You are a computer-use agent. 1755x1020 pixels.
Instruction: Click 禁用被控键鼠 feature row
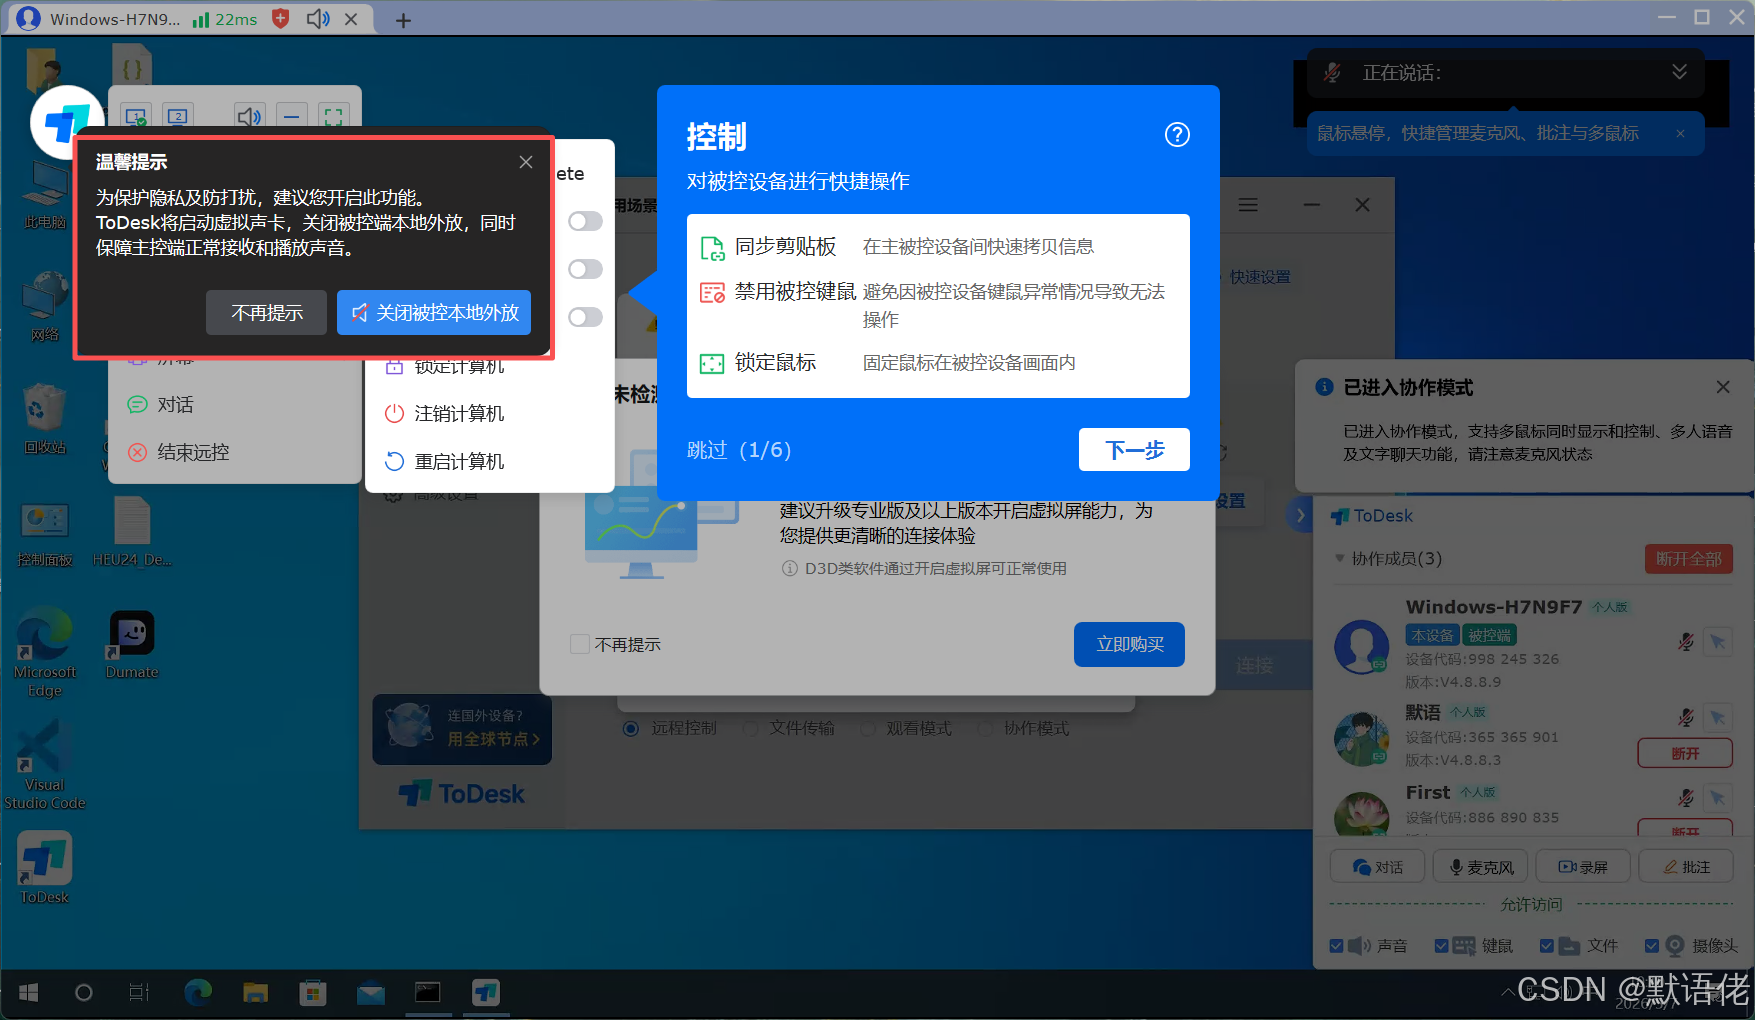coord(938,304)
